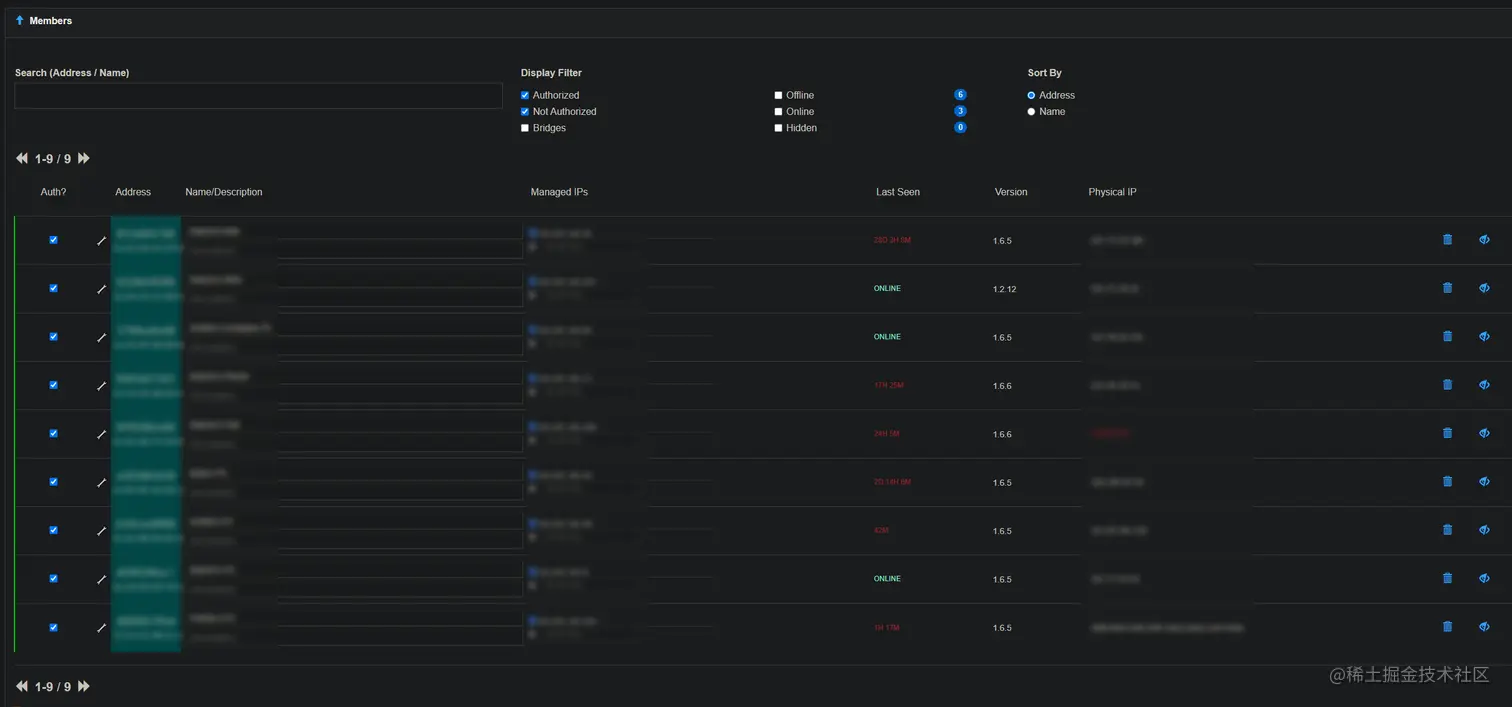
Task: Click the Address column header
Action: coord(133,192)
